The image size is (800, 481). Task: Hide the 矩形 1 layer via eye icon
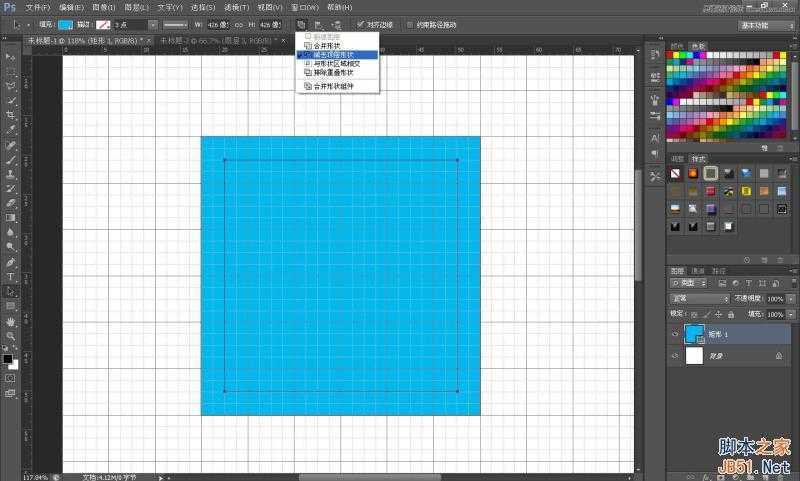click(x=675, y=334)
